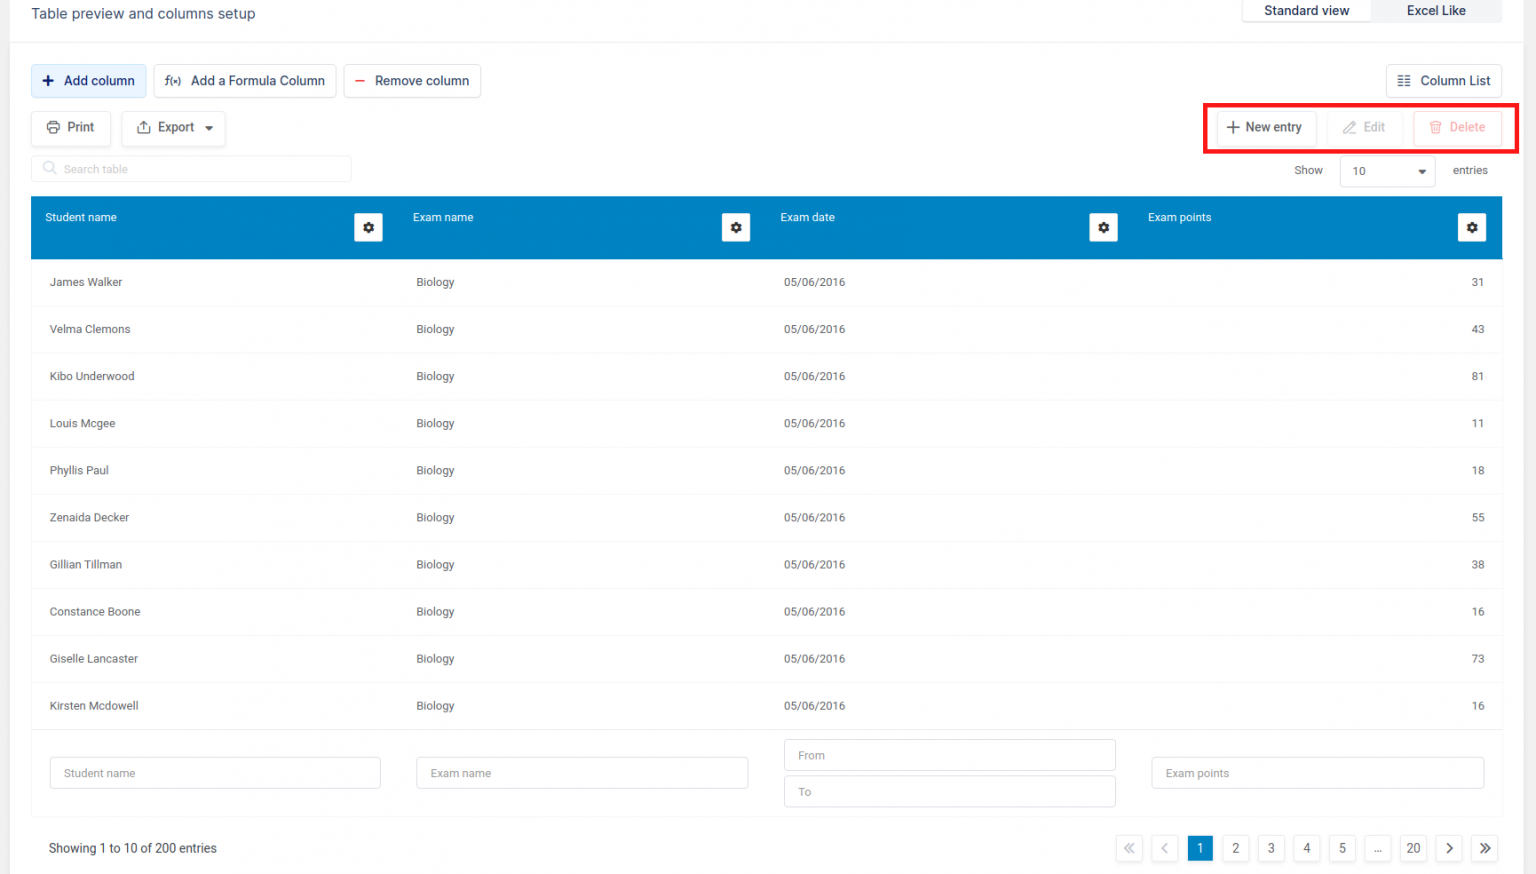Open Student name column settings gear
The width and height of the screenshot is (1536, 874).
click(368, 227)
